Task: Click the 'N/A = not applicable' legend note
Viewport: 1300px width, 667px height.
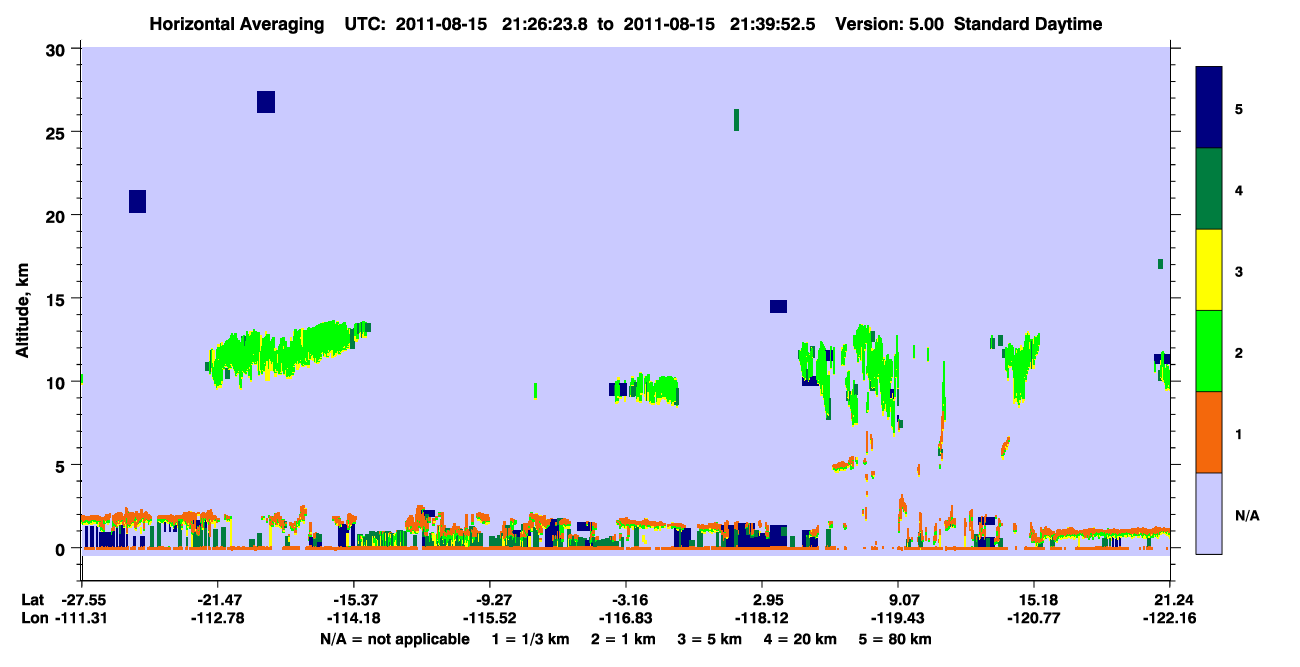Action: coord(394,639)
